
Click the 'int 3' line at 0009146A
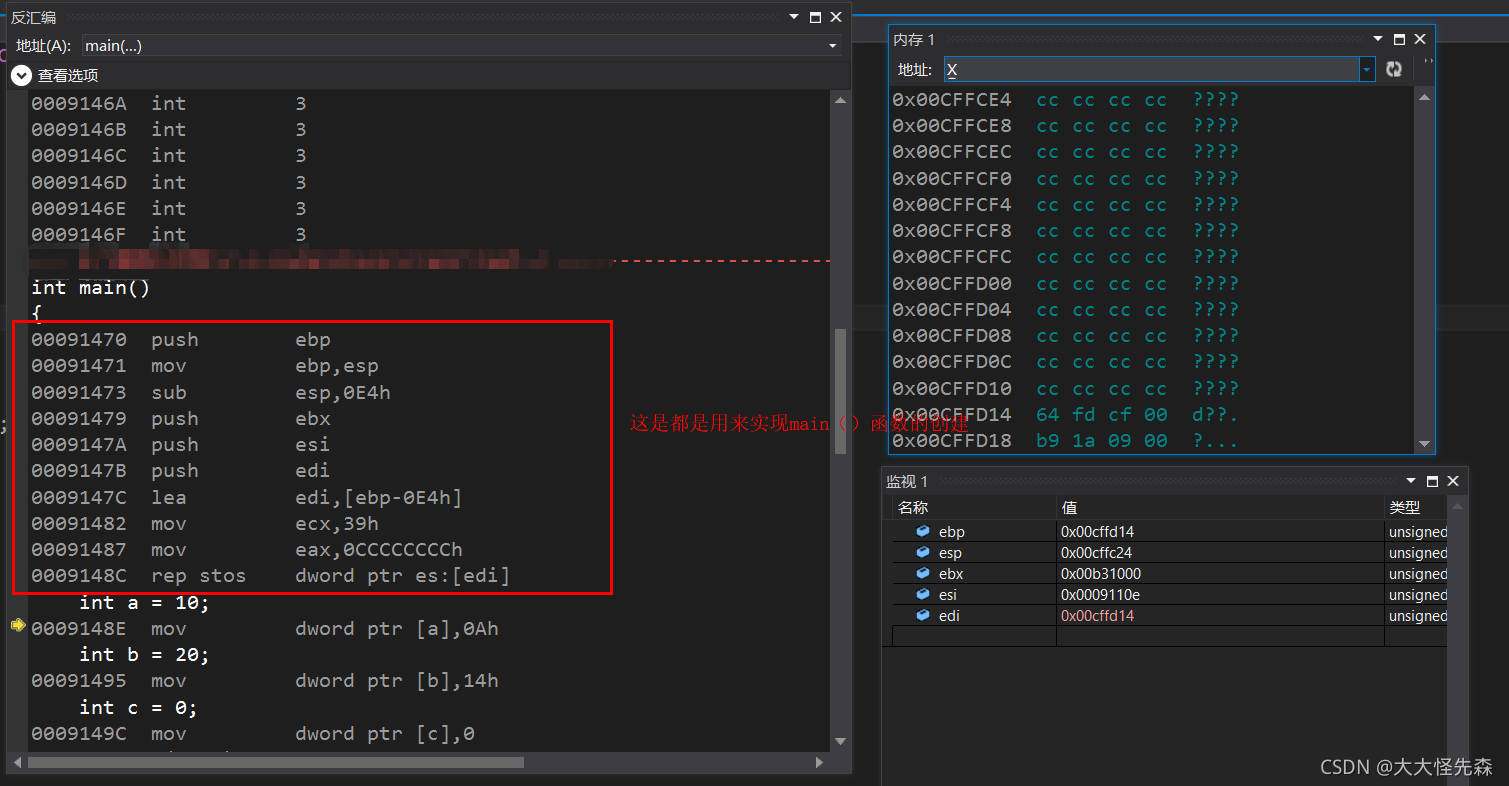[169, 103]
